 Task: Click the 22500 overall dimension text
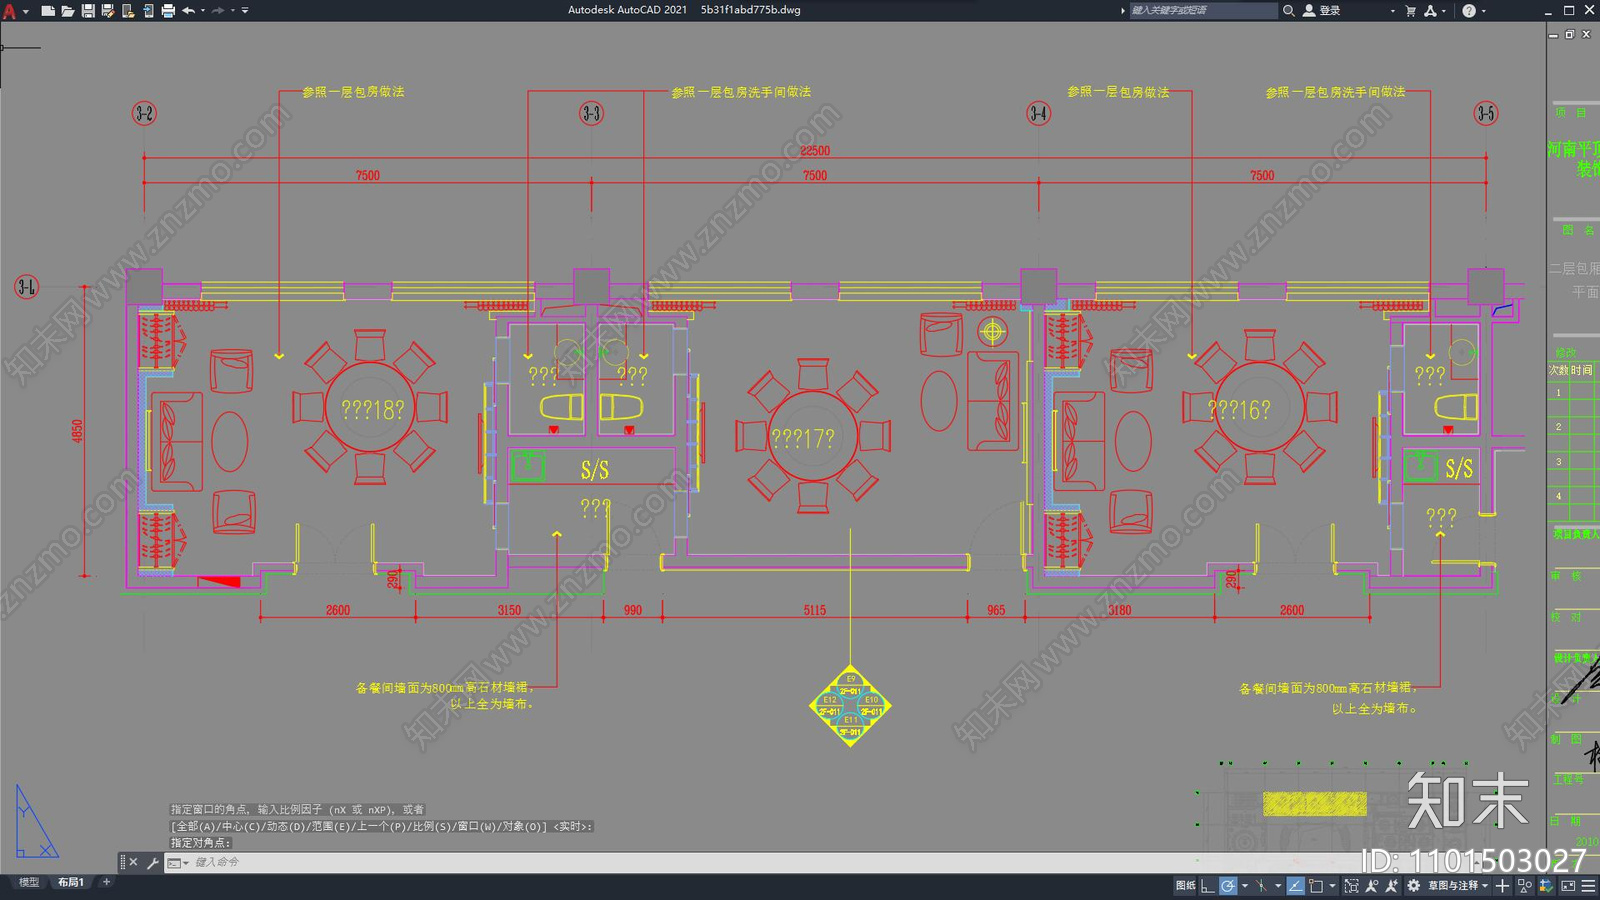(815, 151)
